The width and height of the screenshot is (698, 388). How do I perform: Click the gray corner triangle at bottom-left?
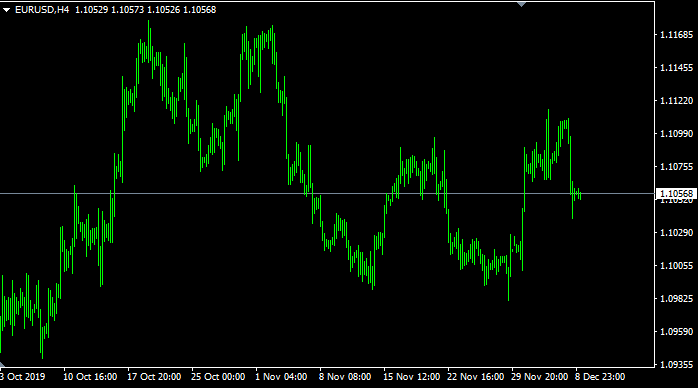coord(2,364)
